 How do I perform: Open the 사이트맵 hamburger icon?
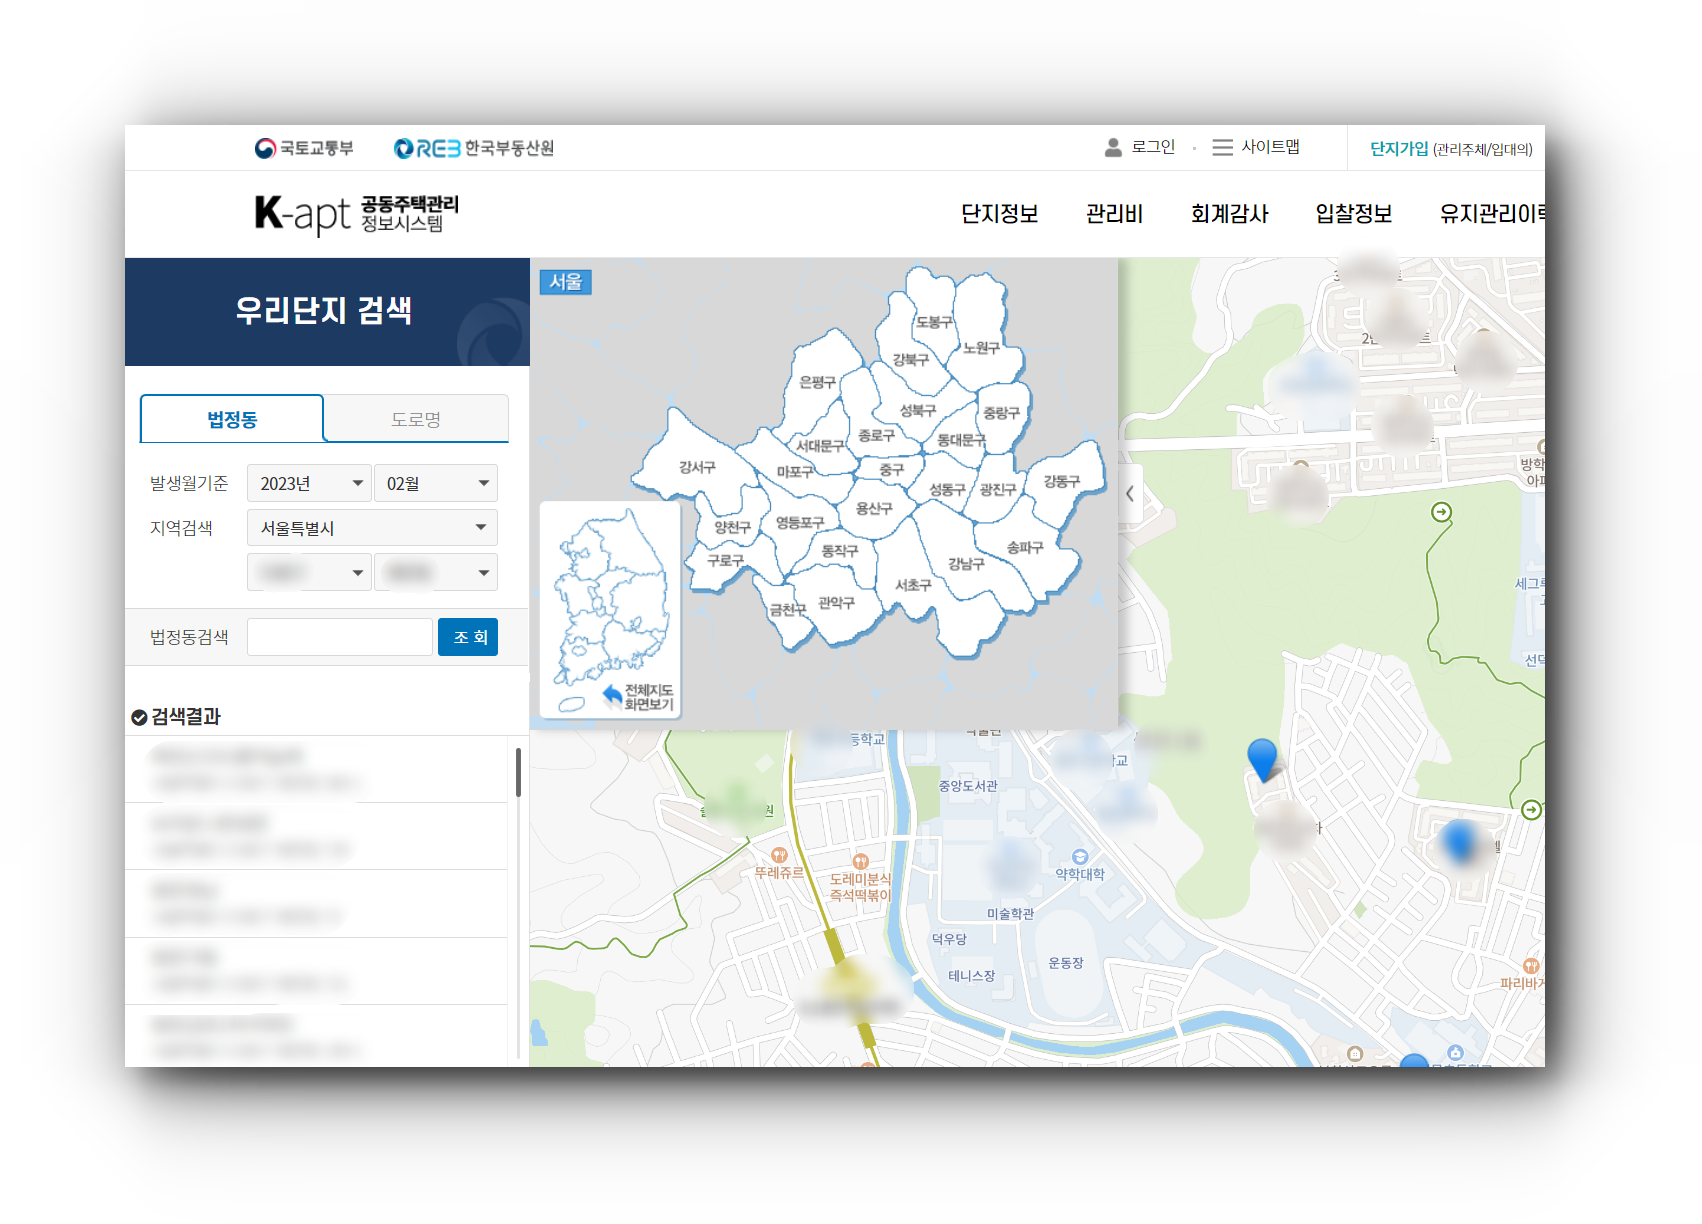[x=1222, y=147]
